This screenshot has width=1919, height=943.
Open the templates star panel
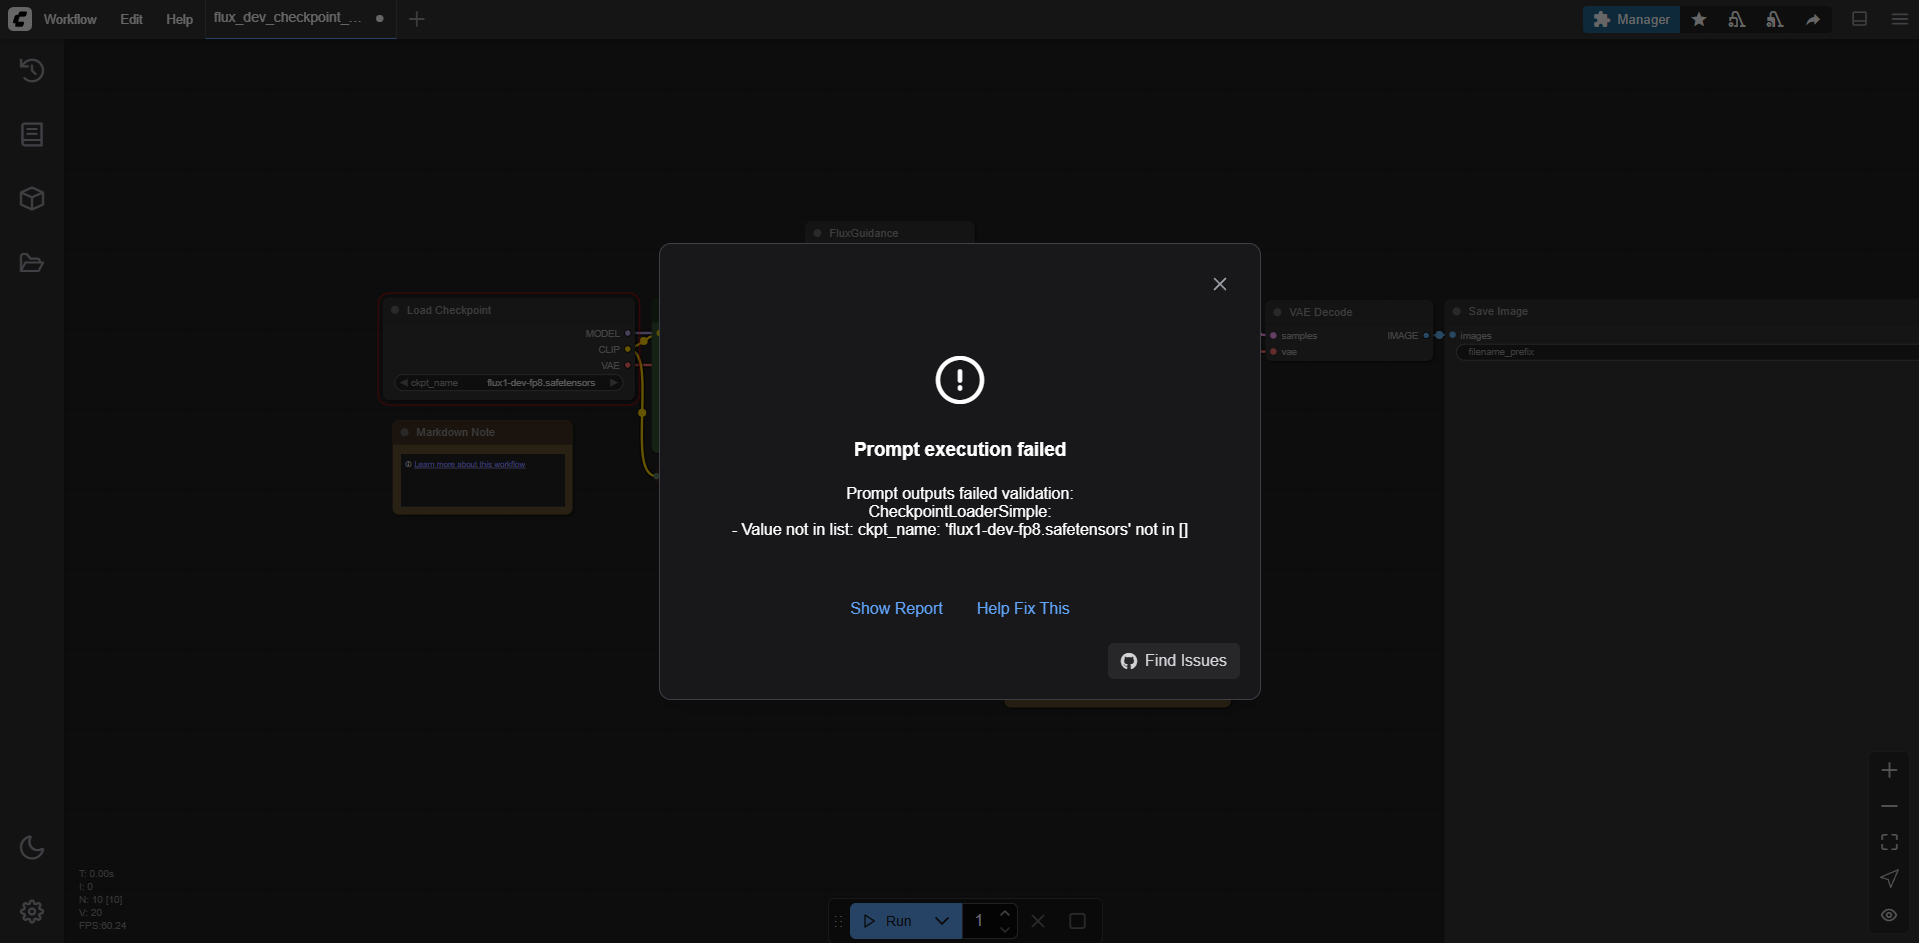coord(1699,19)
